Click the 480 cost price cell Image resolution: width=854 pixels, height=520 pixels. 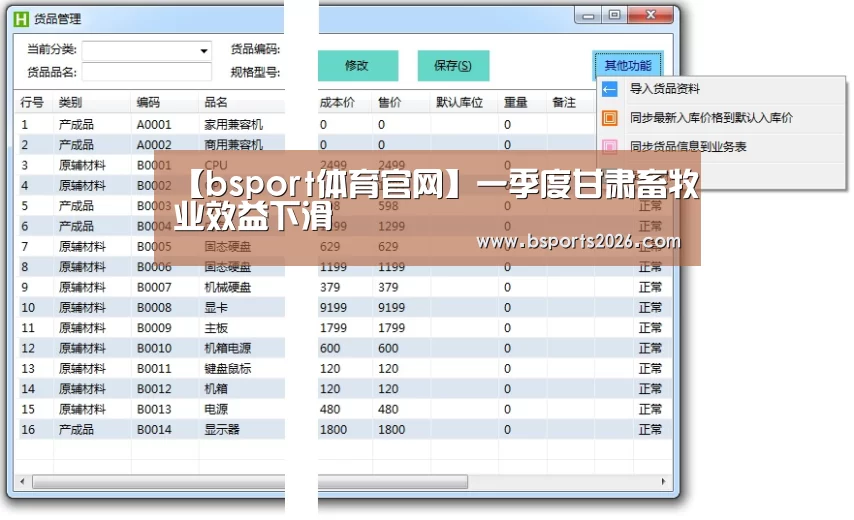(x=330, y=409)
